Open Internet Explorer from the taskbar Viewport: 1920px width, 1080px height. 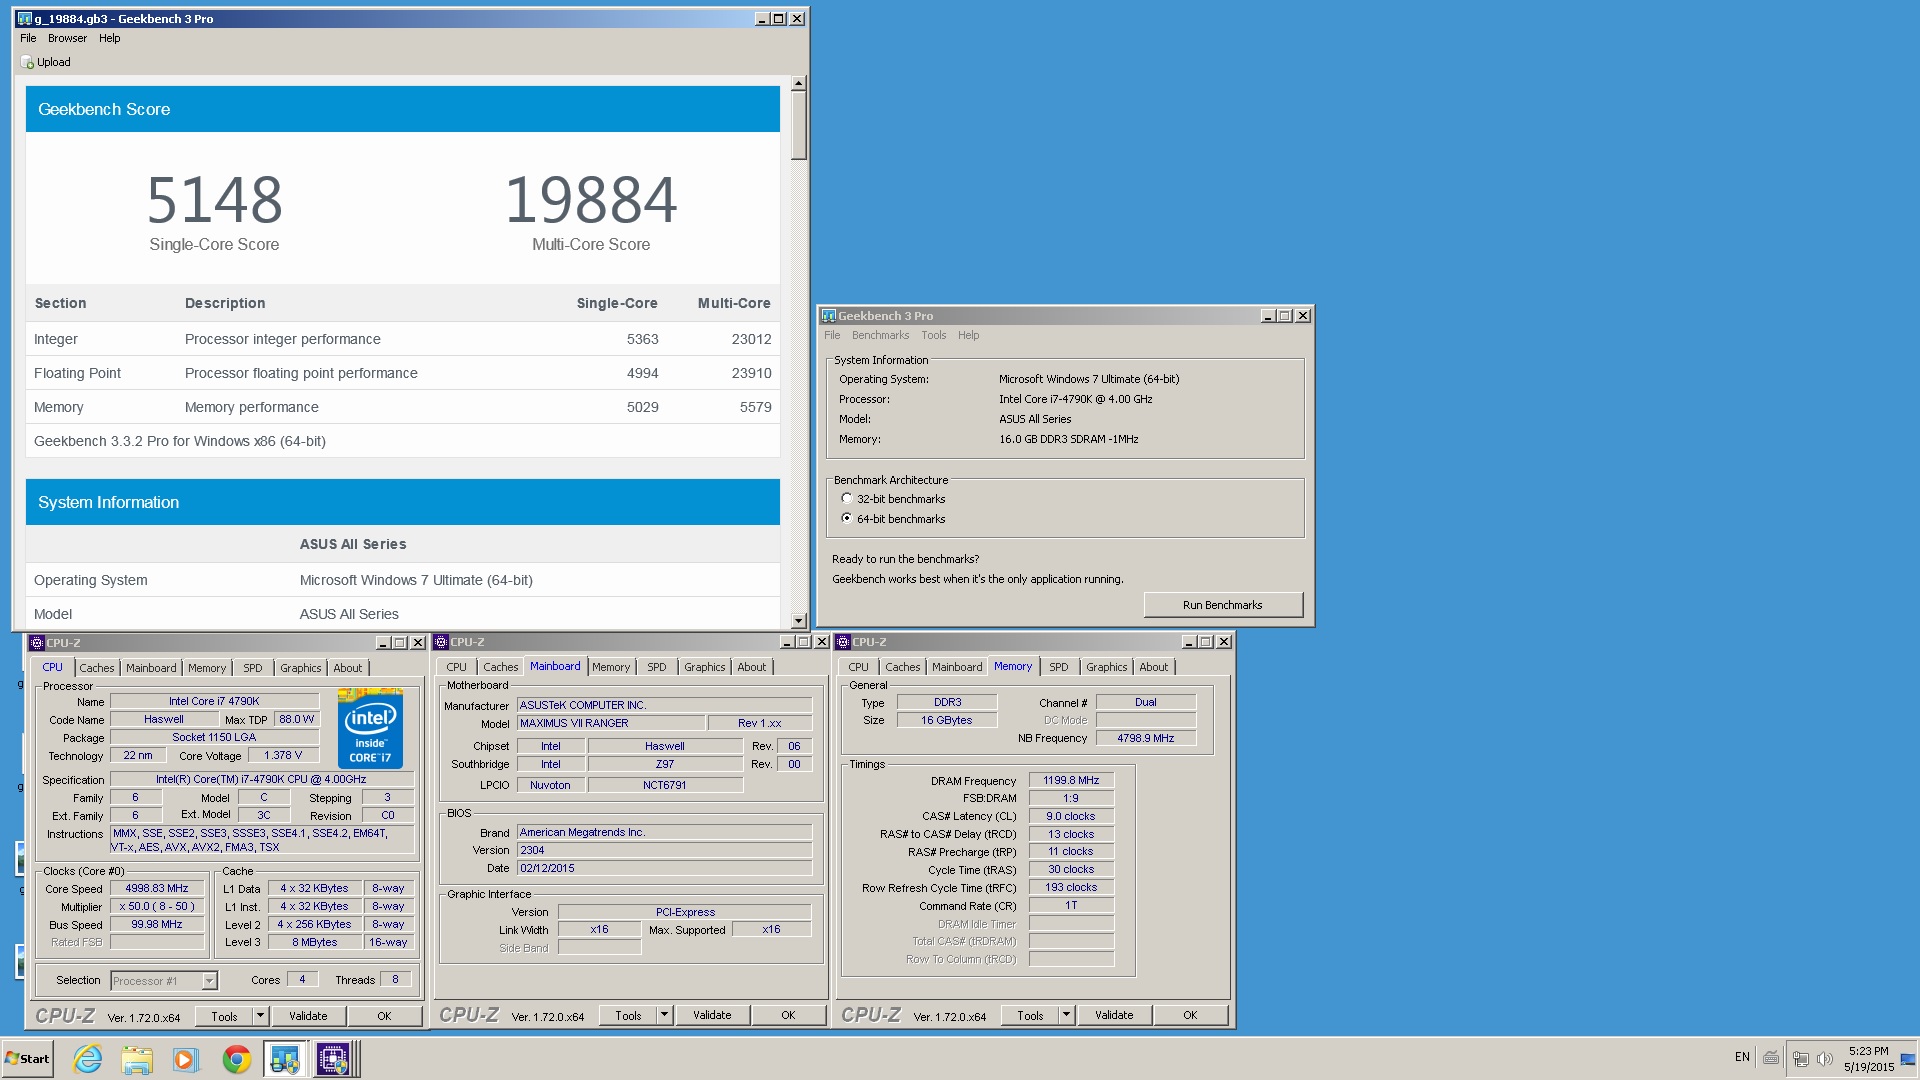tap(88, 1059)
